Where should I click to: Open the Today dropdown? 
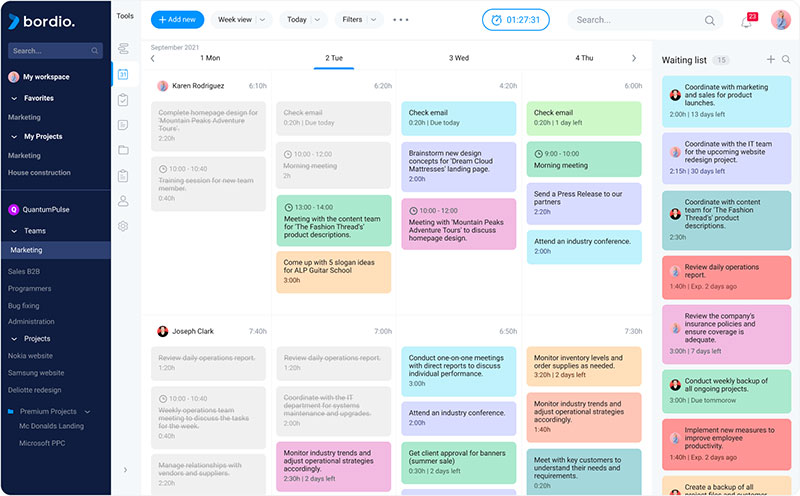click(x=303, y=19)
